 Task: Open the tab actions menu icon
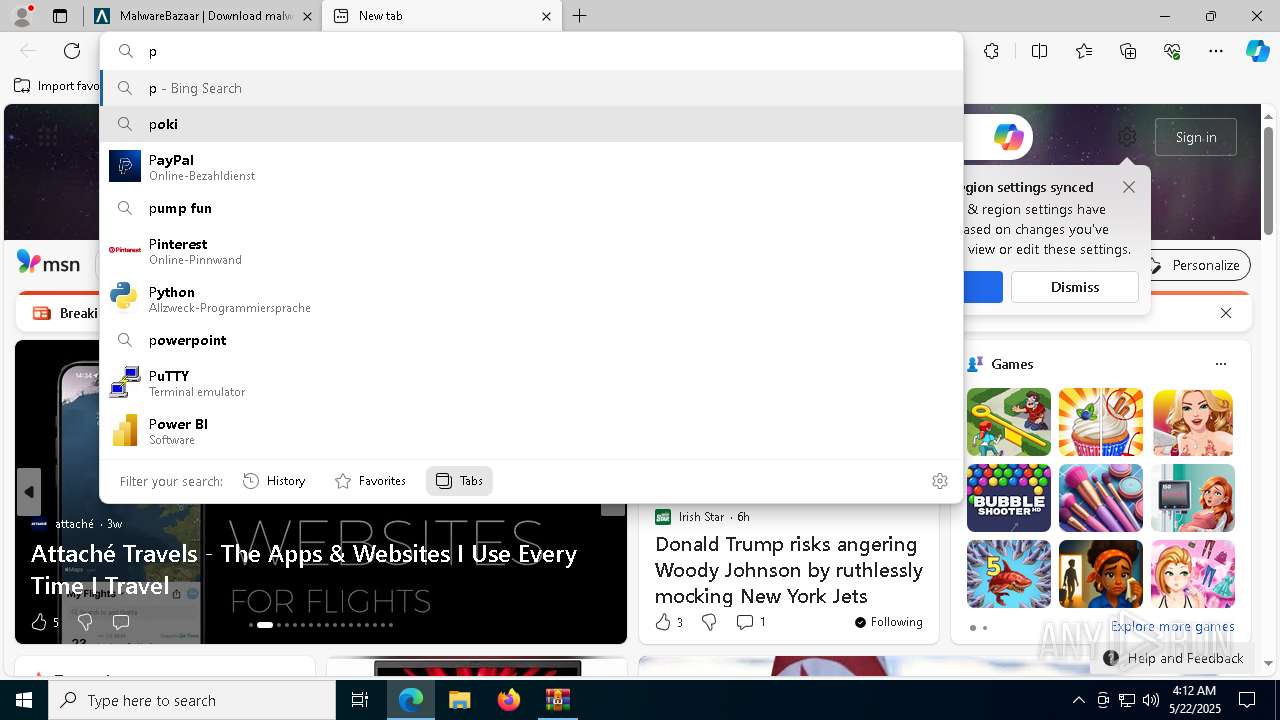click(x=60, y=16)
